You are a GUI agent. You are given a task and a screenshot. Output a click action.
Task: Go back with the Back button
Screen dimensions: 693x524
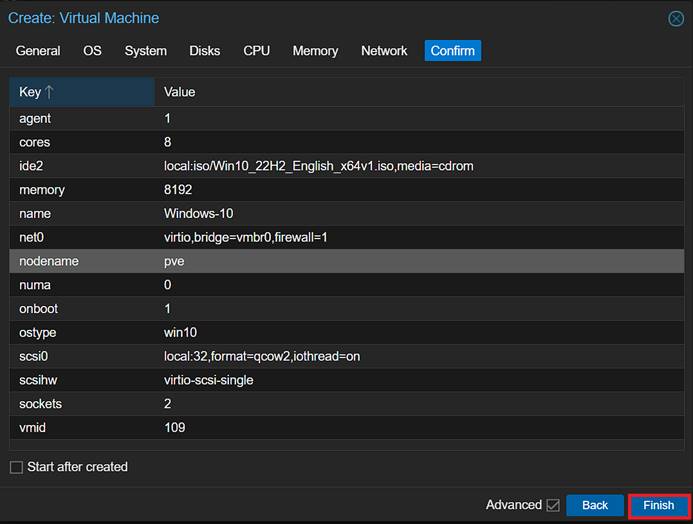coord(595,505)
